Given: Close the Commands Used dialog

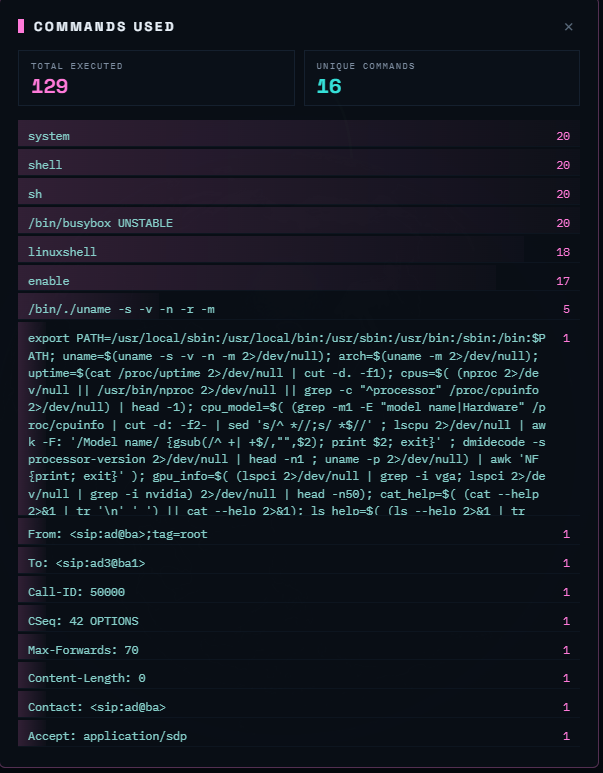Looking at the screenshot, I should [568, 27].
